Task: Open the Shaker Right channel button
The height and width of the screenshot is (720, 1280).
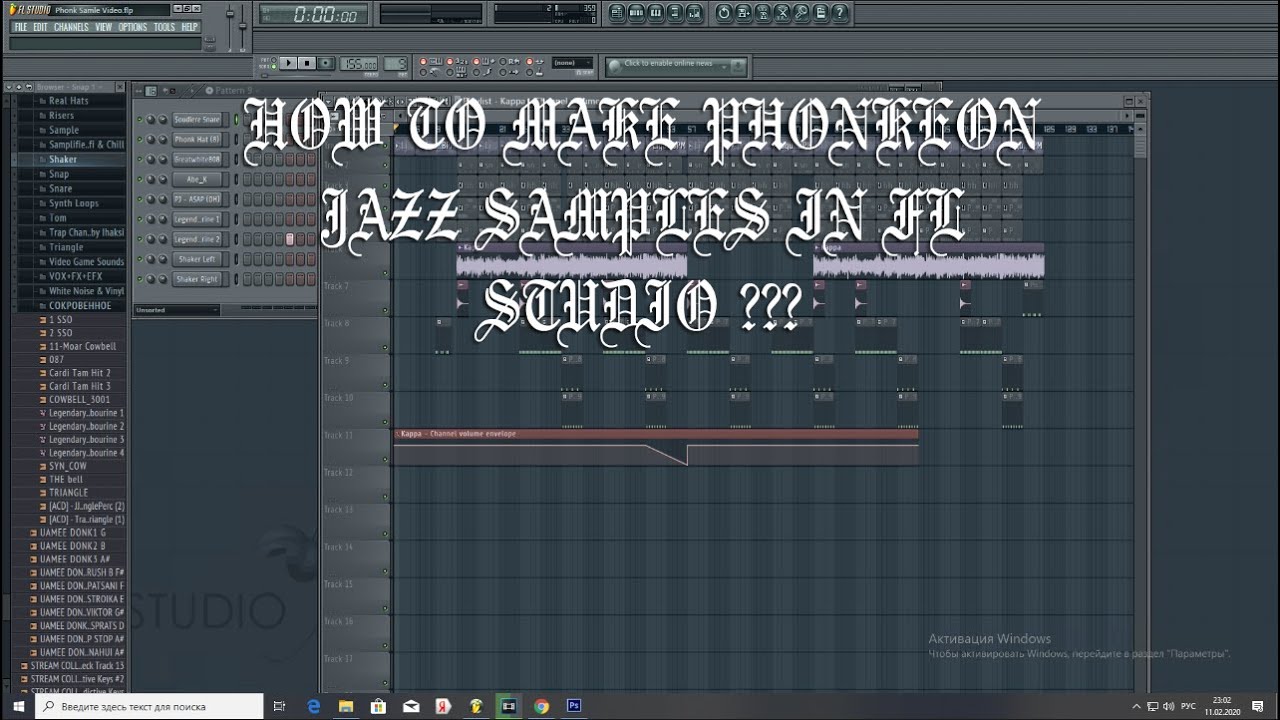Action: [197, 279]
